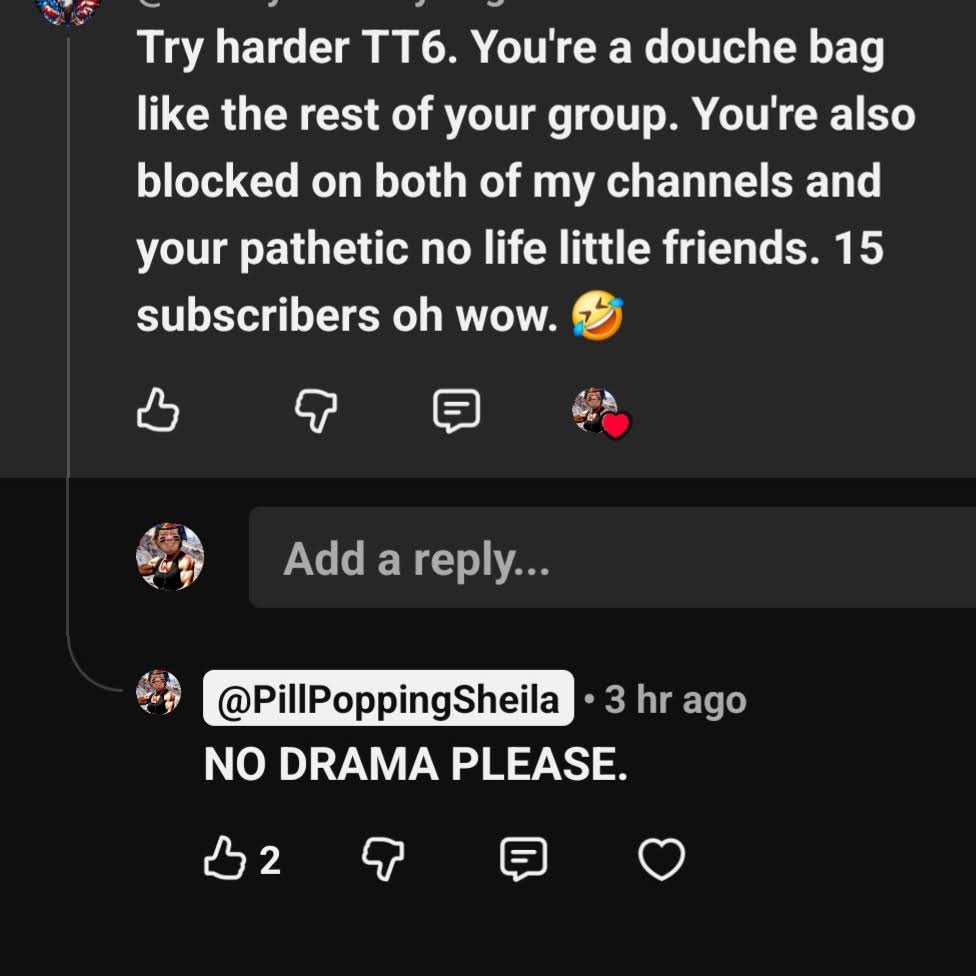This screenshot has width=976, height=976.
Task: Tap the like count "2" on the reply
Action: [x=270, y=860]
